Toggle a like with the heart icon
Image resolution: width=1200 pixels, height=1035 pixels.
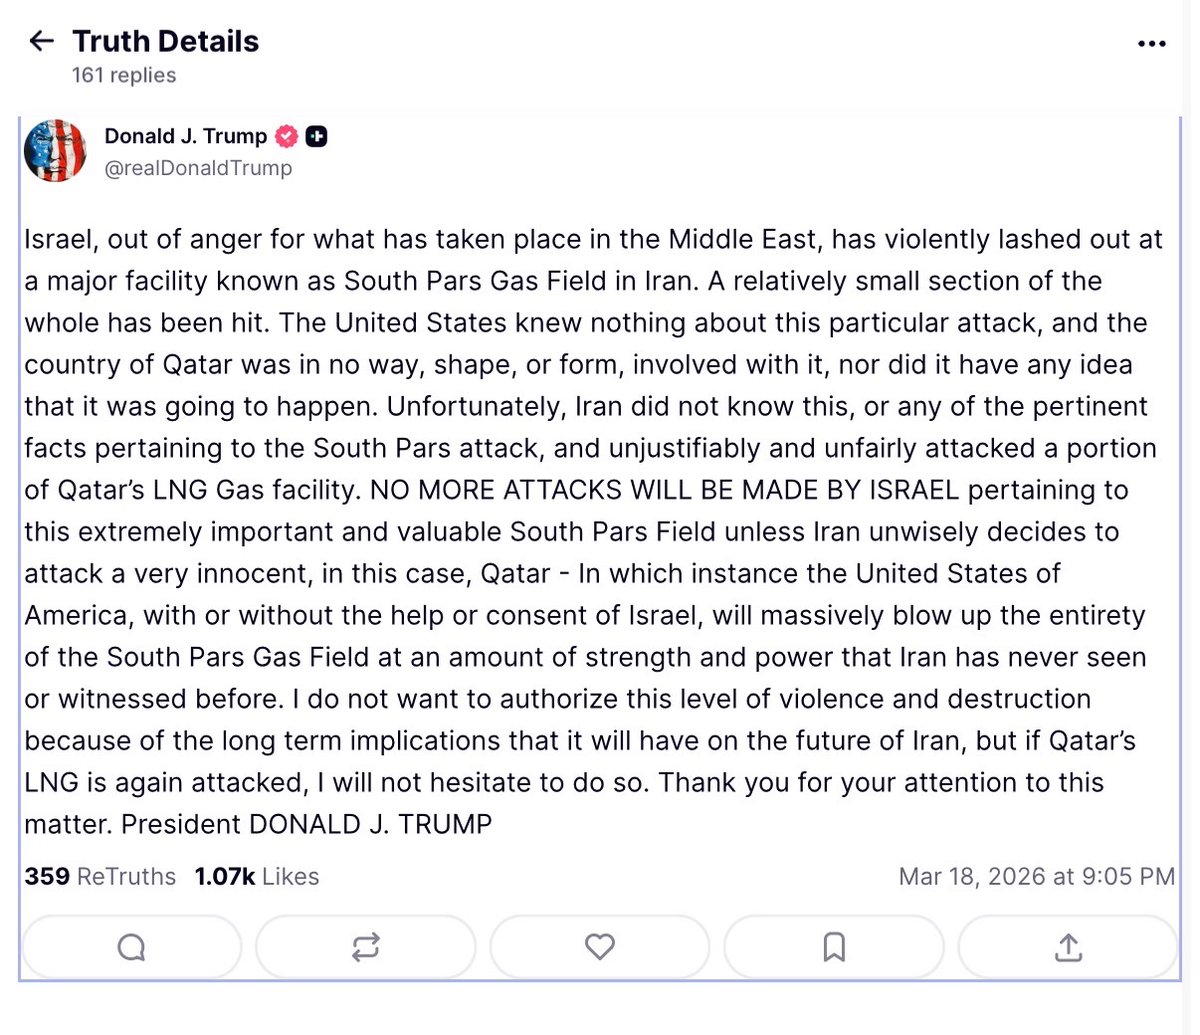(599, 946)
